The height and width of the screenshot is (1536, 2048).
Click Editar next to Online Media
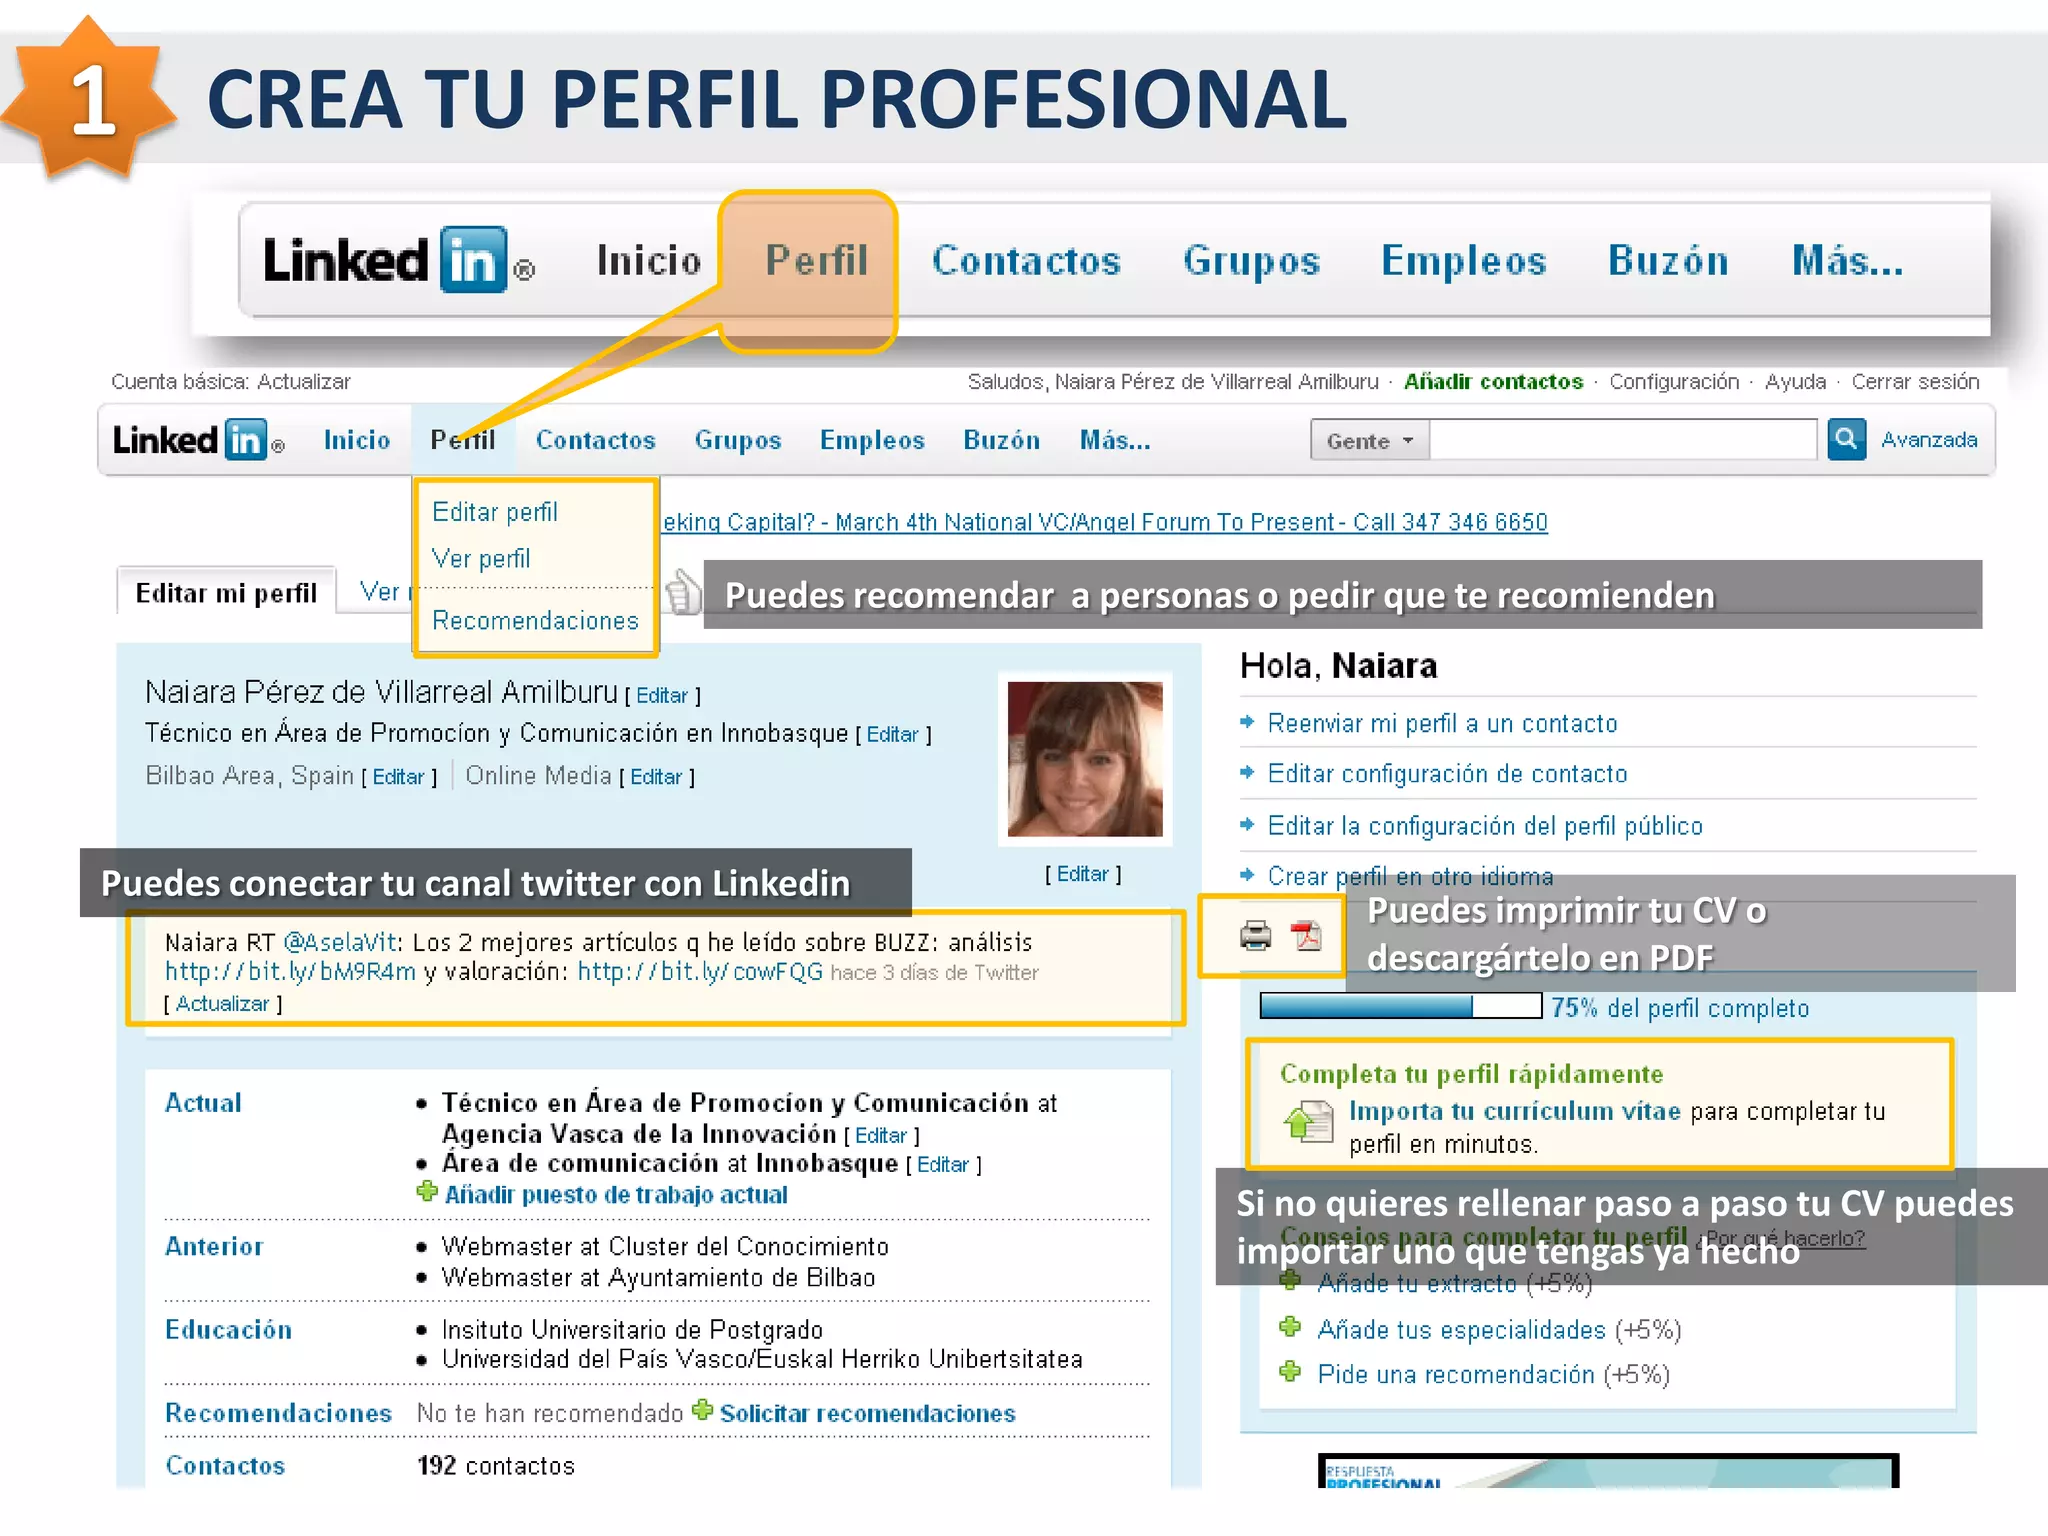[x=656, y=777]
